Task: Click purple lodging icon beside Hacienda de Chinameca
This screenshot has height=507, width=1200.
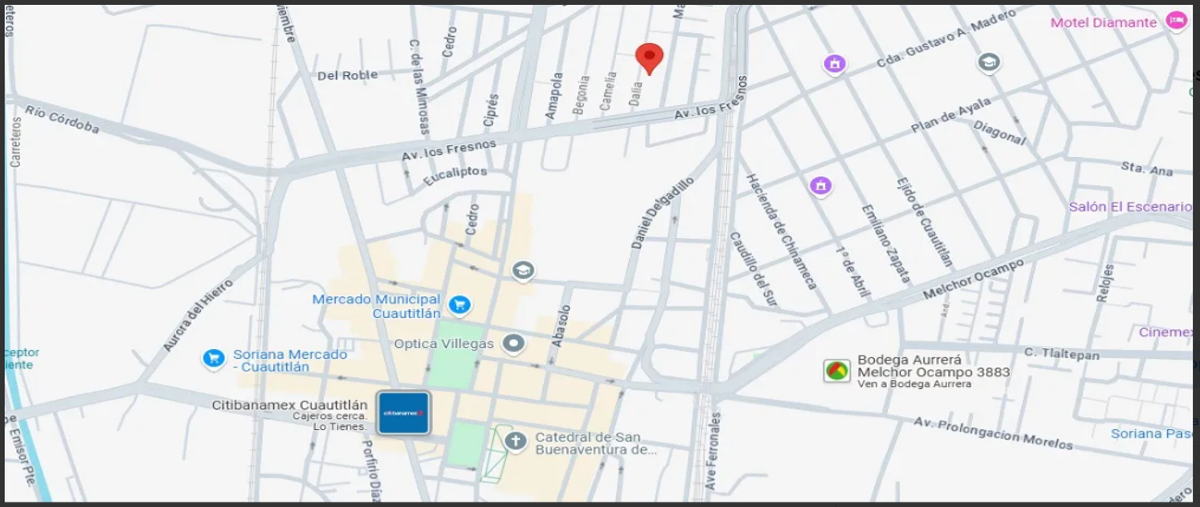Action: tap(820, 186)
